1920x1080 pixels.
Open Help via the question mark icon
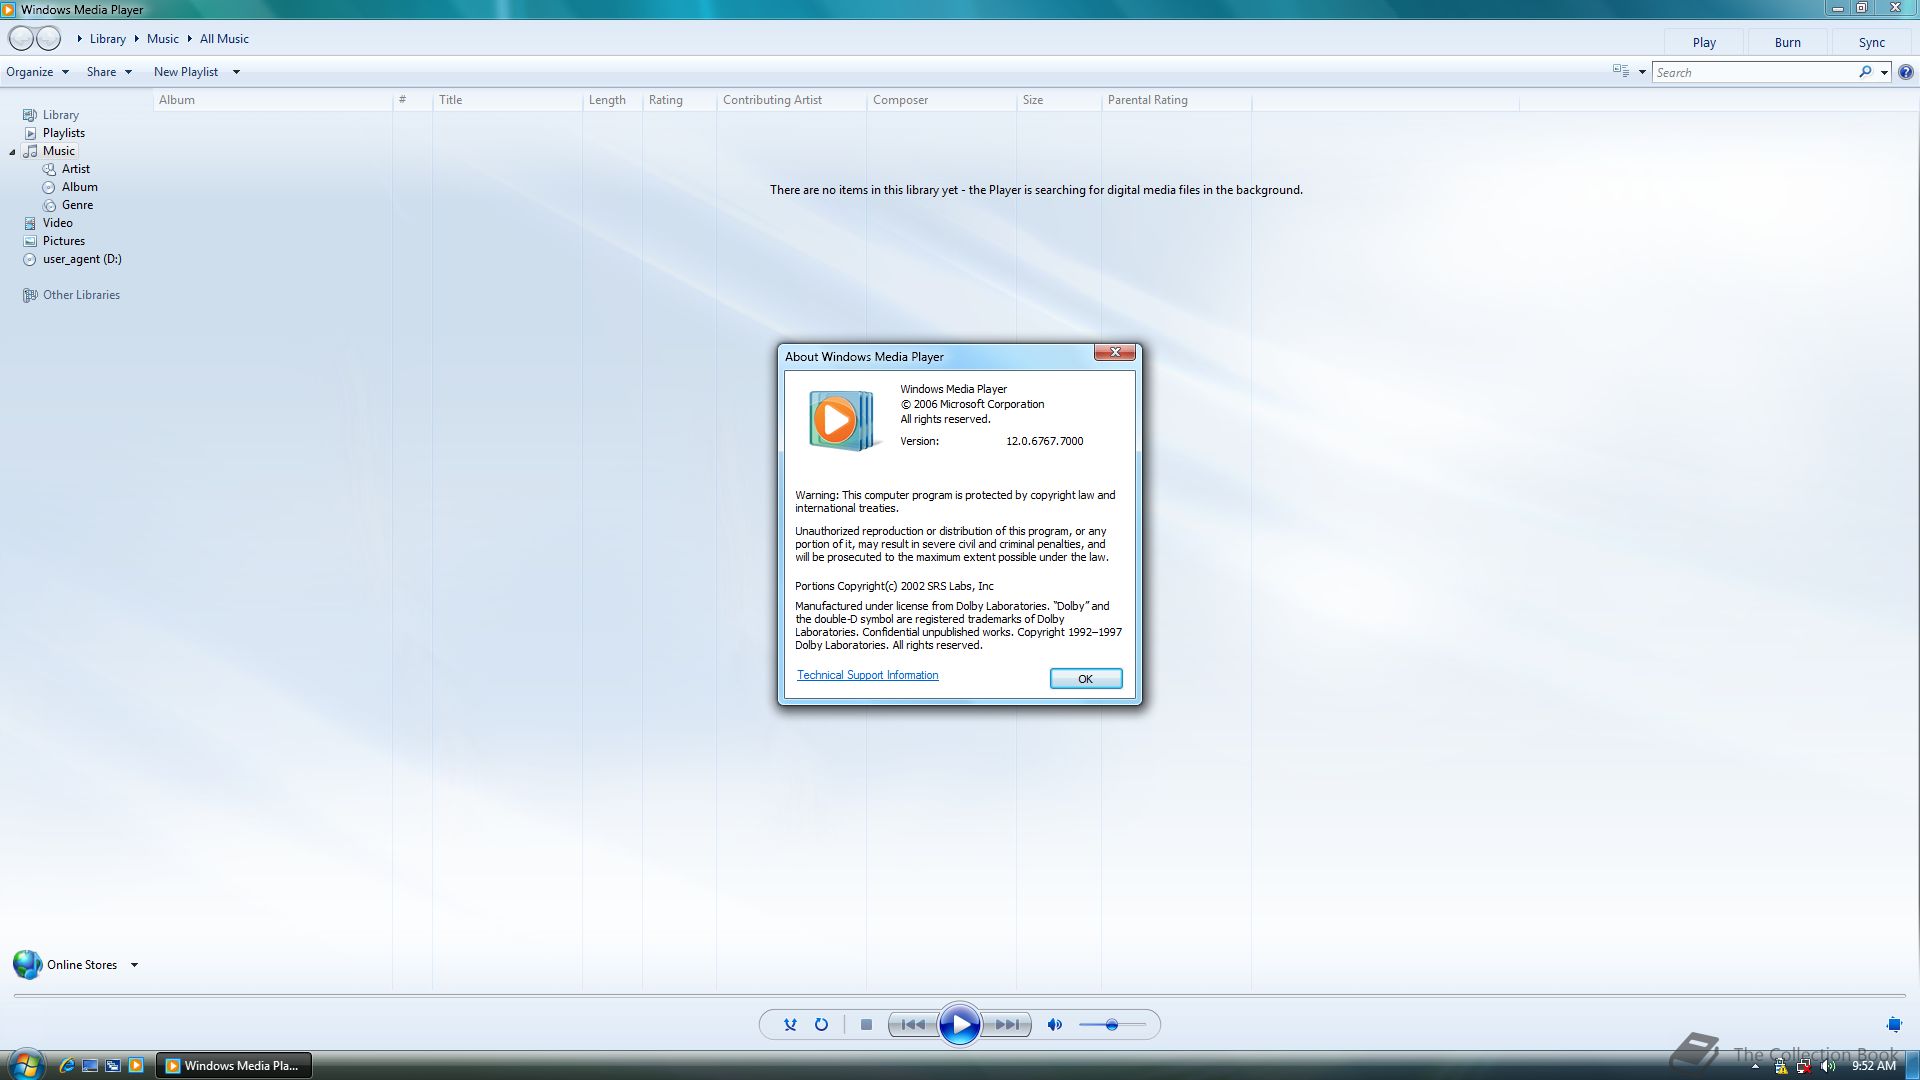1906,72
